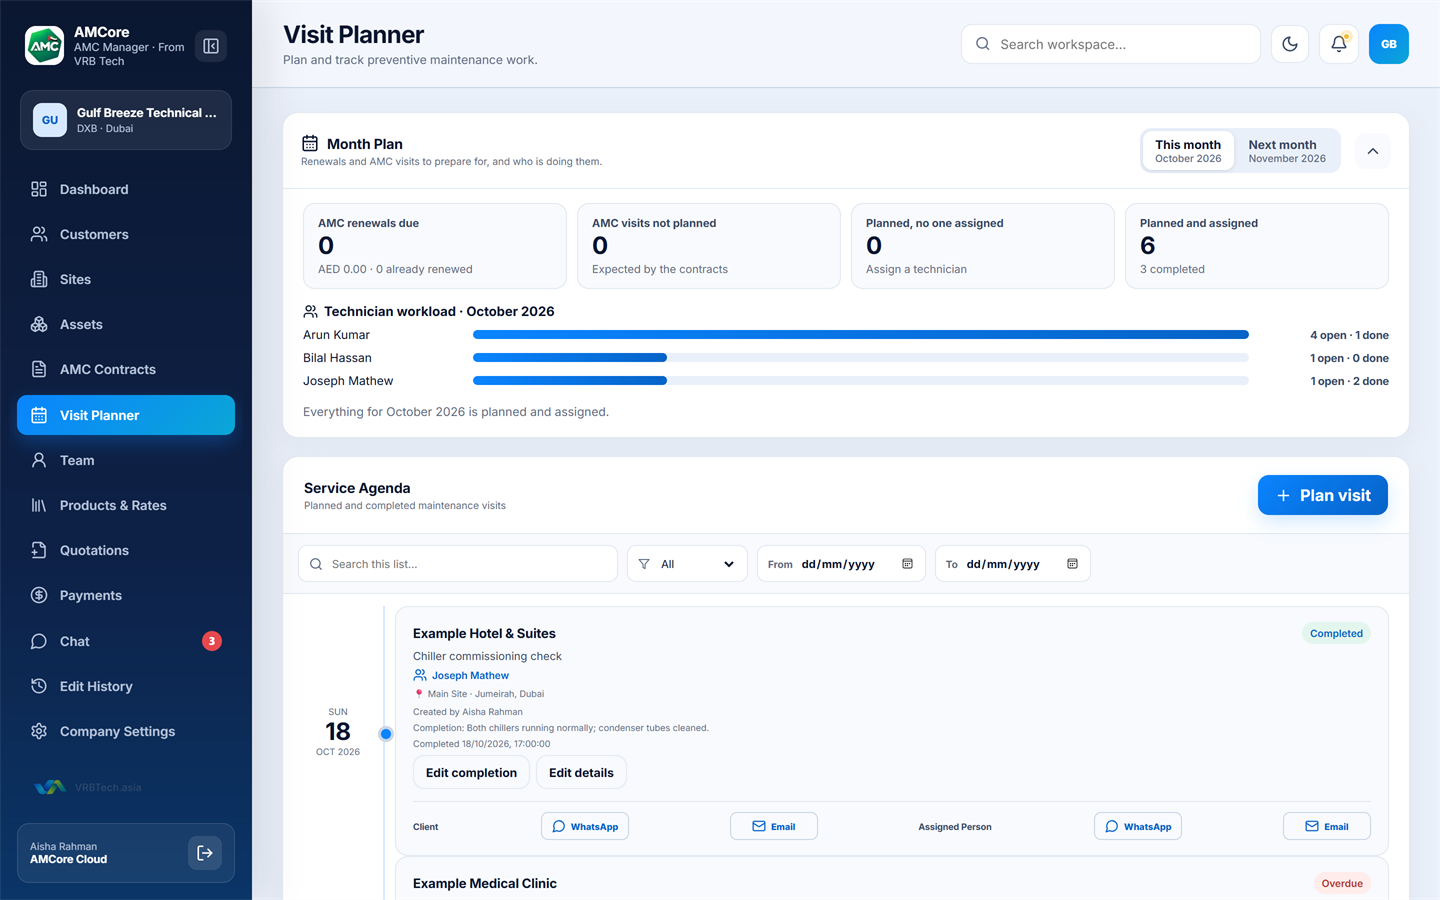Click Client WhatsApp button
The width and height of the screenshot is (1440, 900).
point(585,826)
